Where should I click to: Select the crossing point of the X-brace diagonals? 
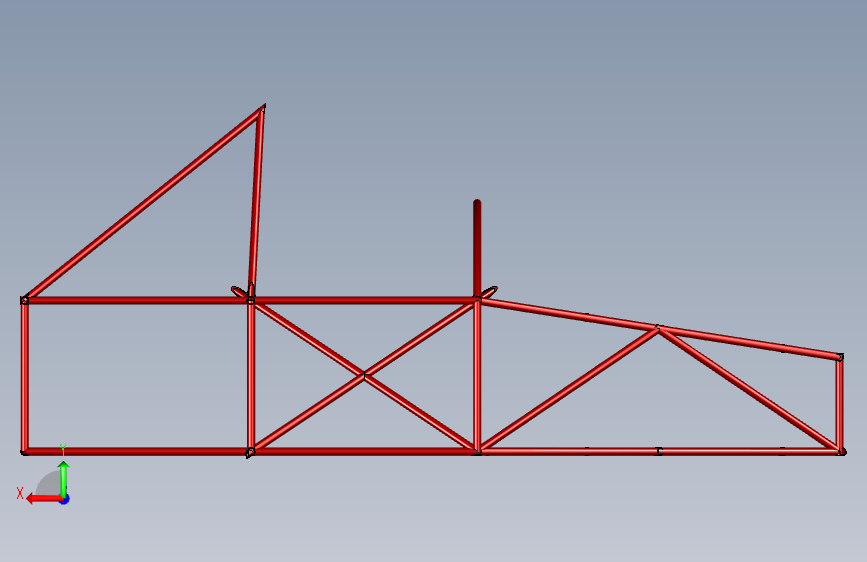click(364, 376)
